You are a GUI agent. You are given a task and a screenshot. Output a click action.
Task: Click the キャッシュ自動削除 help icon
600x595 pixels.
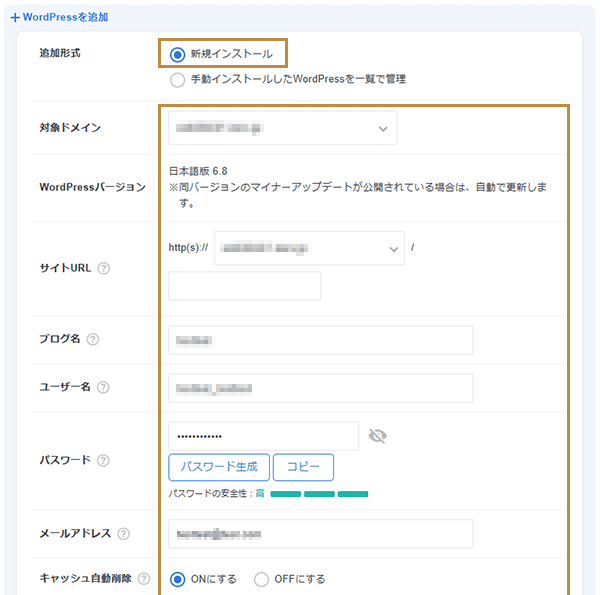[x=144, y=579]
